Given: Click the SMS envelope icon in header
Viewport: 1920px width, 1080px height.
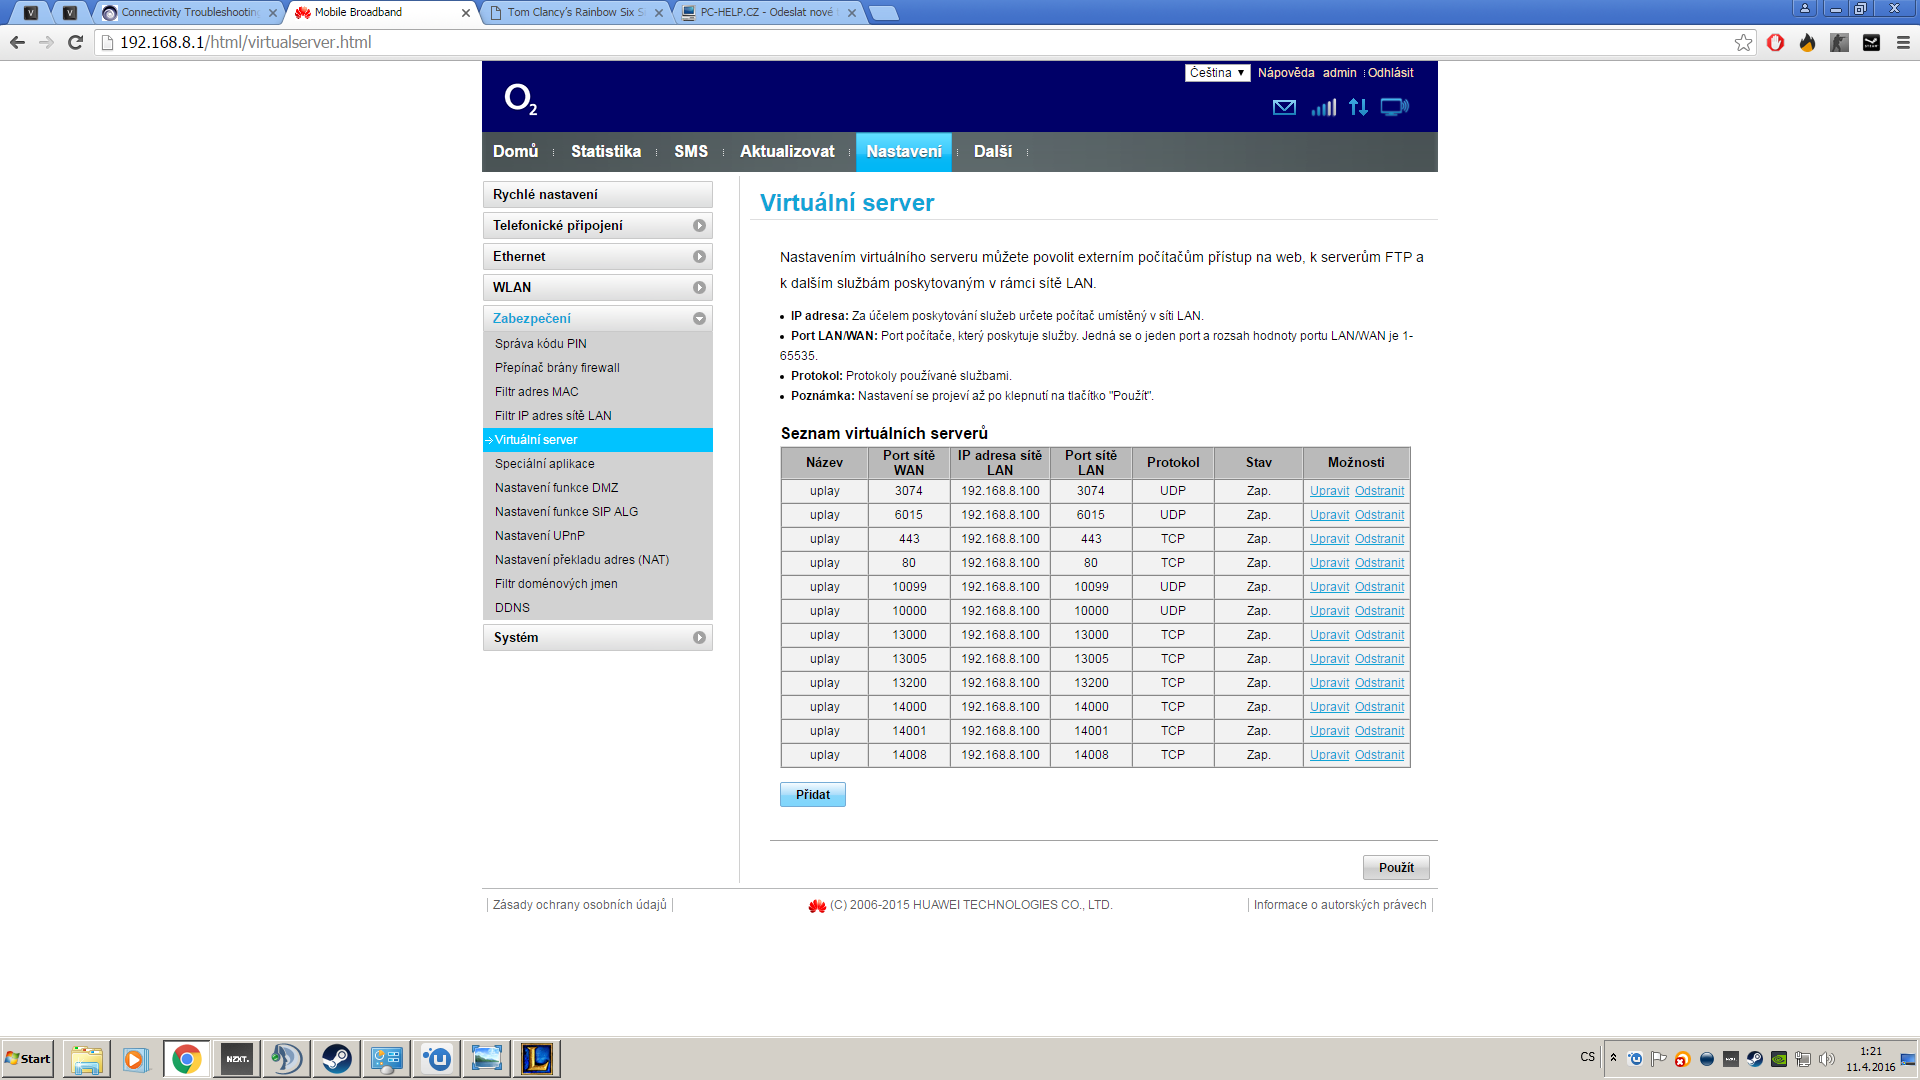Looking at the screenshot, I should click(1284, 107).
